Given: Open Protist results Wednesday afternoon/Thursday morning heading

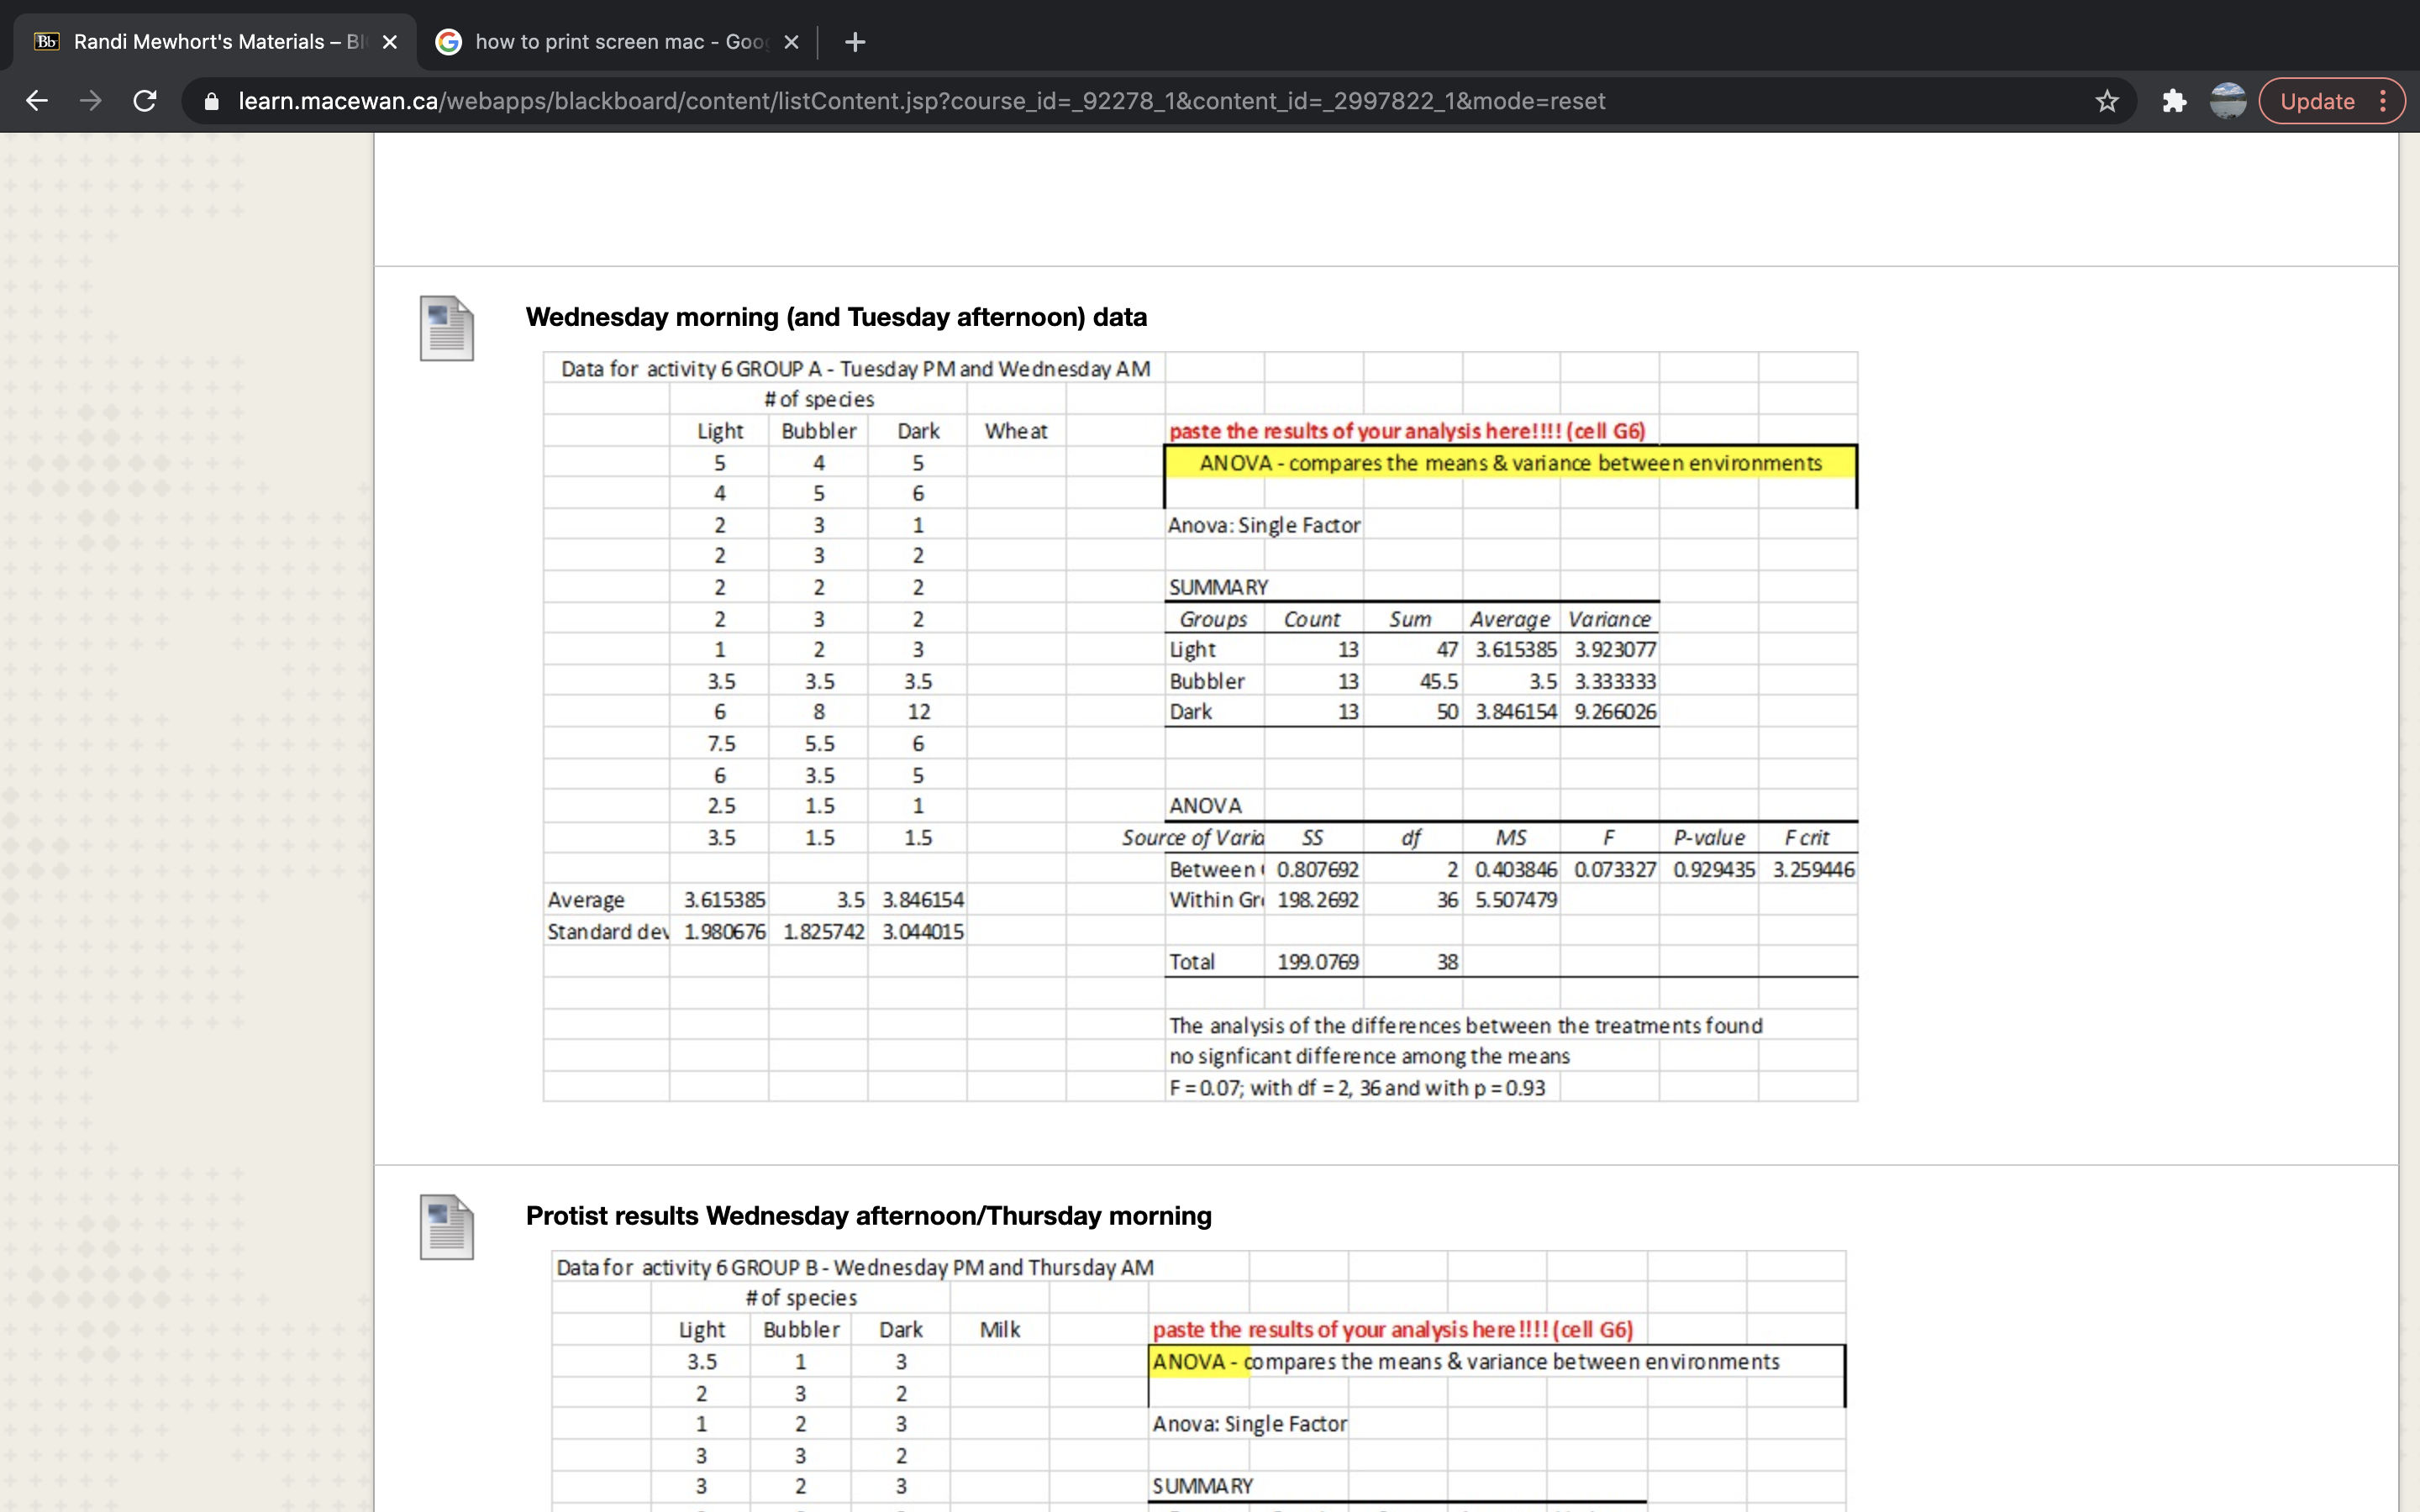Looking at the screenshot, I should tap(868, 1215).
